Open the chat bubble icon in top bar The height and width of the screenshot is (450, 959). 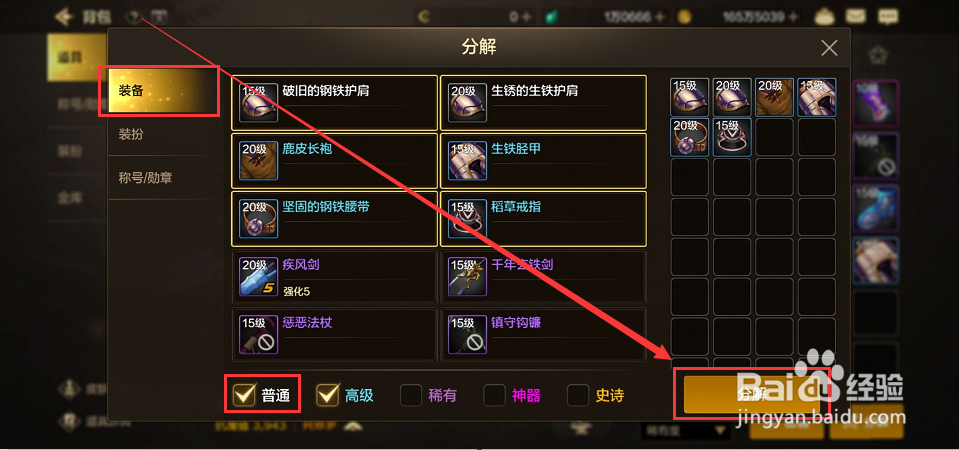point(887,16)
